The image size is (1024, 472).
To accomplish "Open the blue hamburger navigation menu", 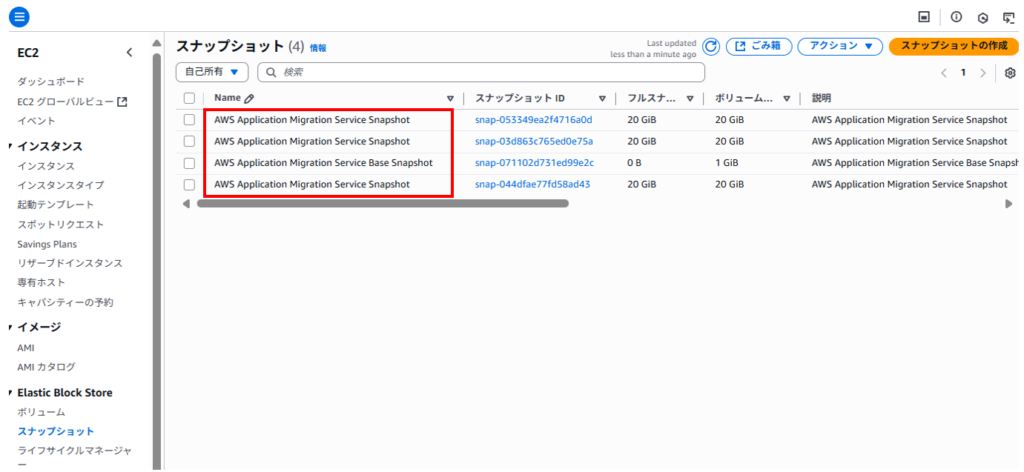I will [19, 17].
